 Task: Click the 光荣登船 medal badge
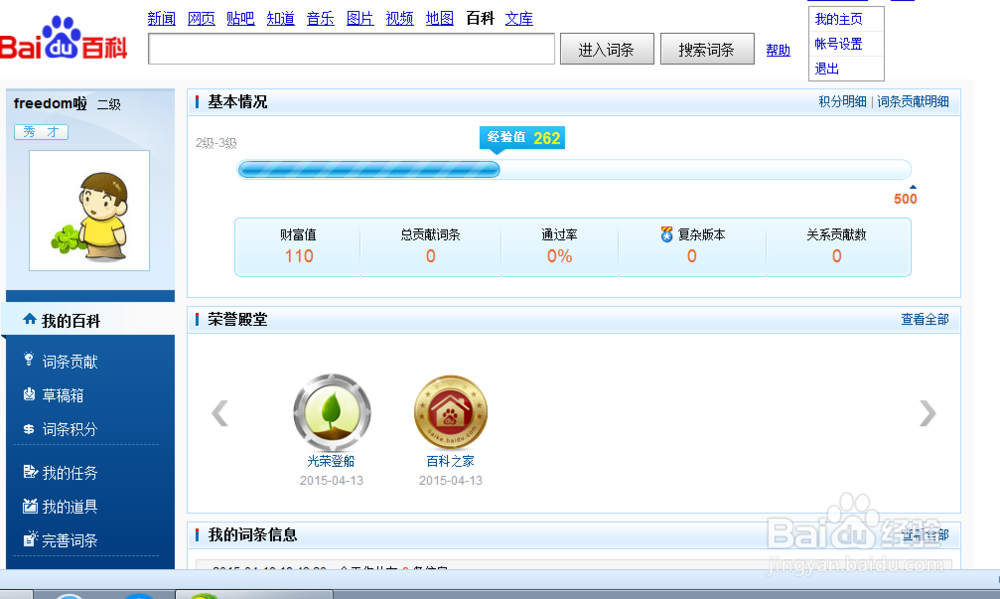(331, 411)
